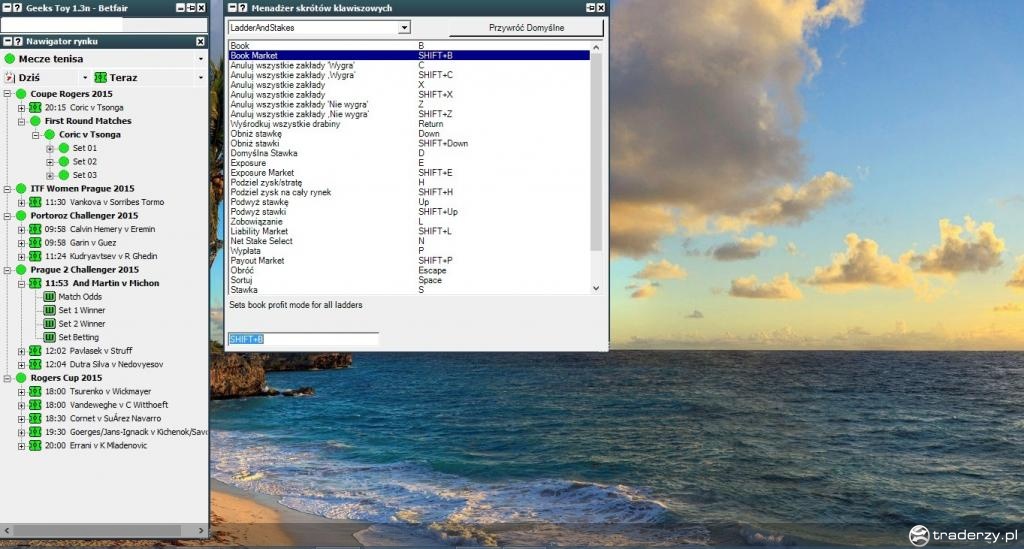Expand the Set 01 node
1024x549 pixels.
click(x=50, y=148)
